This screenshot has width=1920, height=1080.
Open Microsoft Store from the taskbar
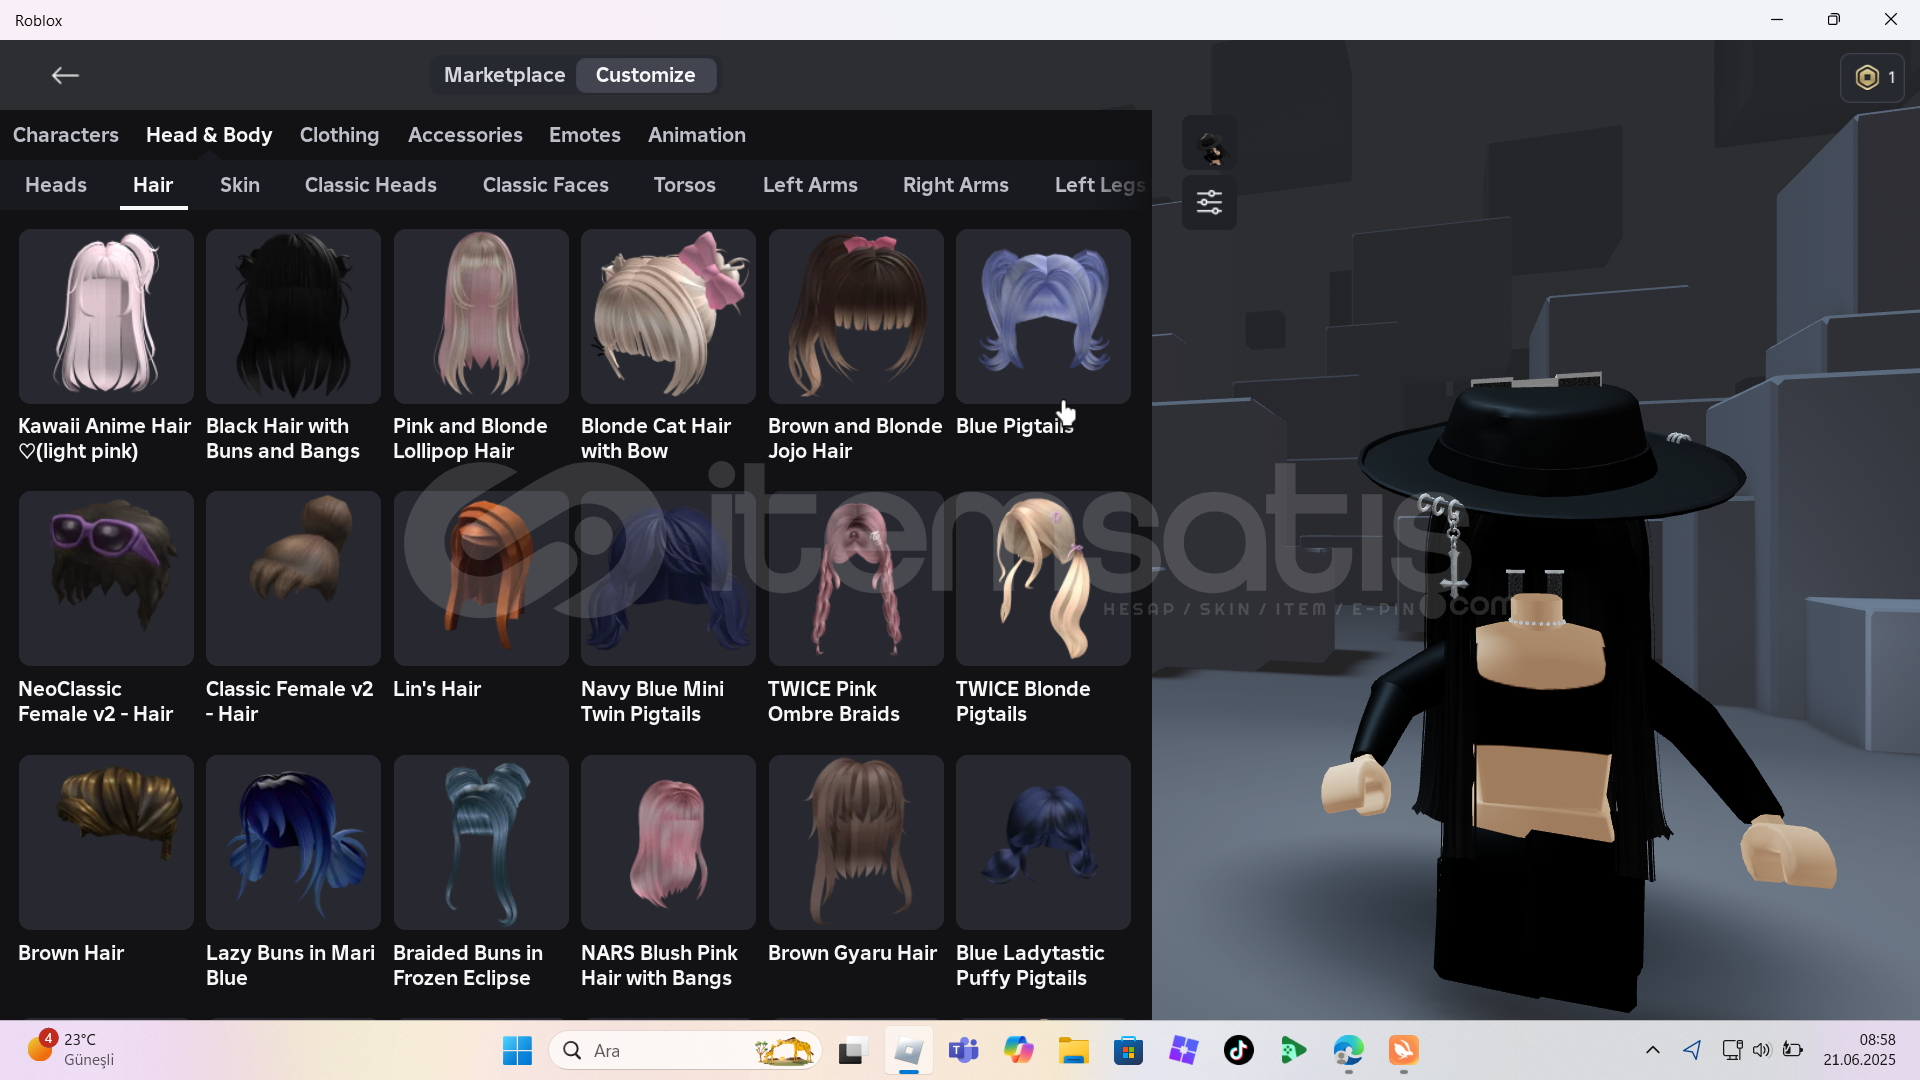(1129, 1050)
